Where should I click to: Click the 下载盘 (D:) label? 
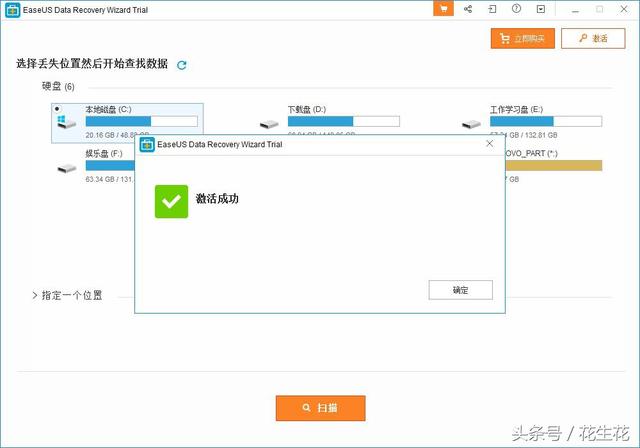tap(307, 109)
